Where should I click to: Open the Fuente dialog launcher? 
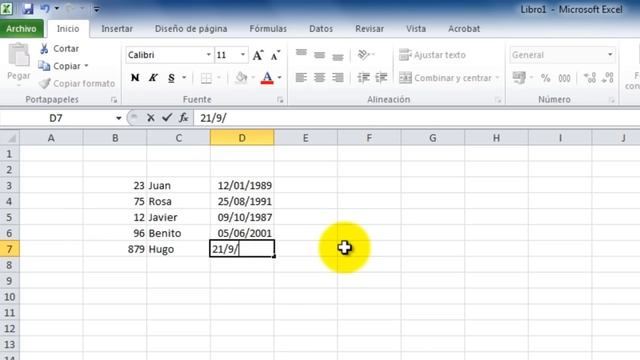coord(280,100)
